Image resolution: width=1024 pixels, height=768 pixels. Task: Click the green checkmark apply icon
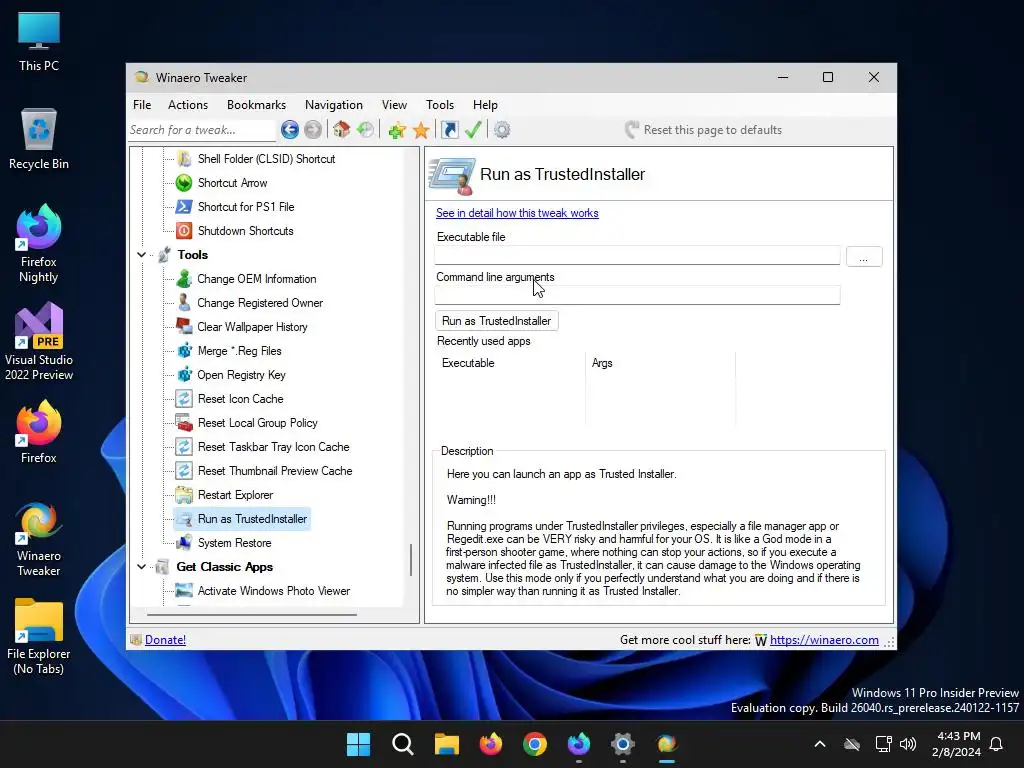pos(473,130)
